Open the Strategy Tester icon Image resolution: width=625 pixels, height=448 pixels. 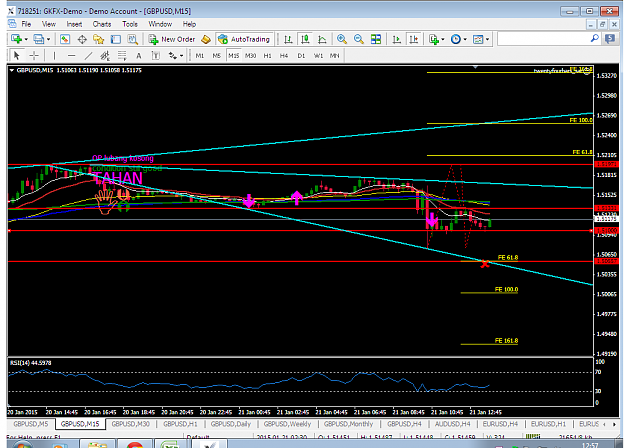pyautogui.click(x=132, y=39)
